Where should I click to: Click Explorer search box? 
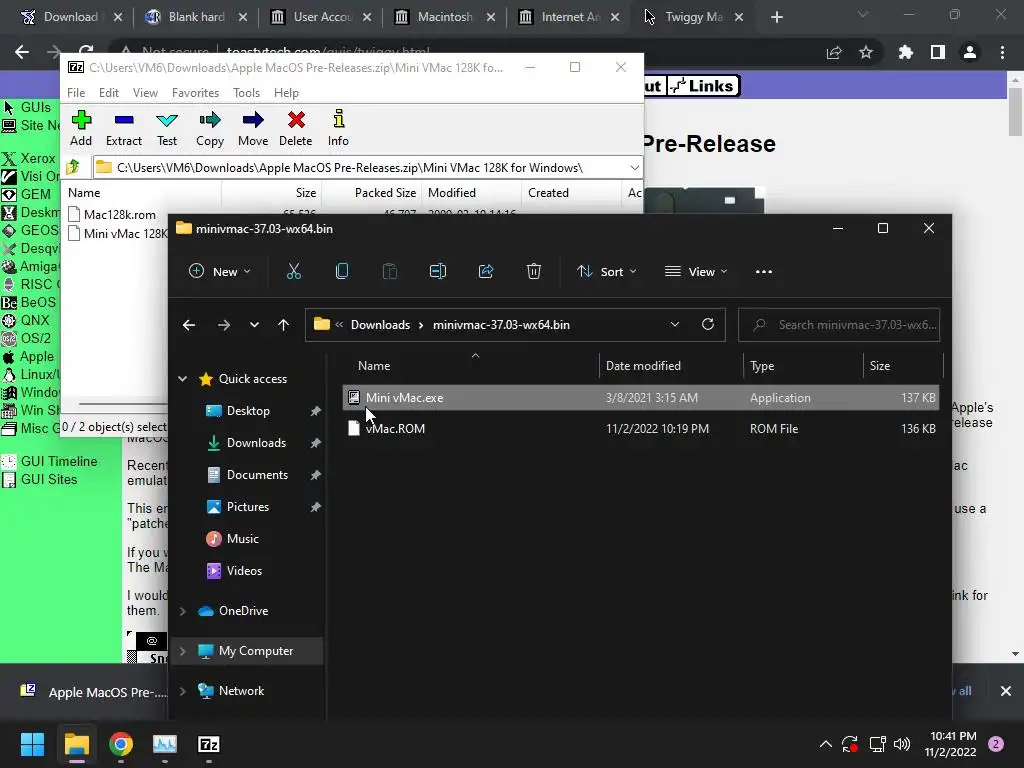[839, 325]
